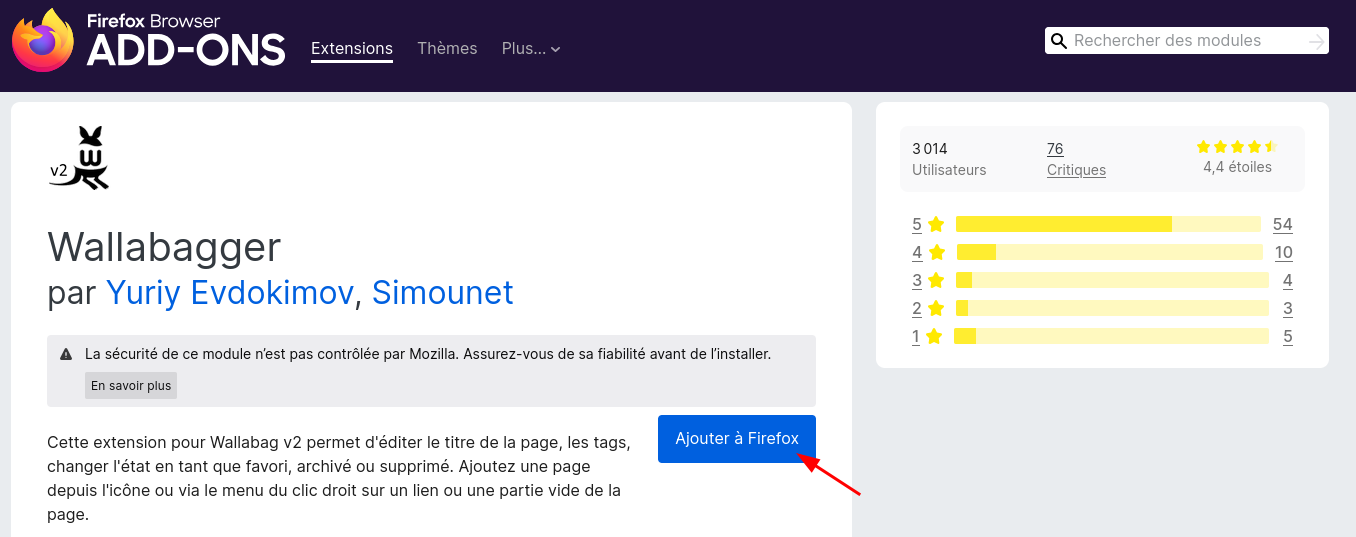Click the En savoir plus button

[131, 385]
